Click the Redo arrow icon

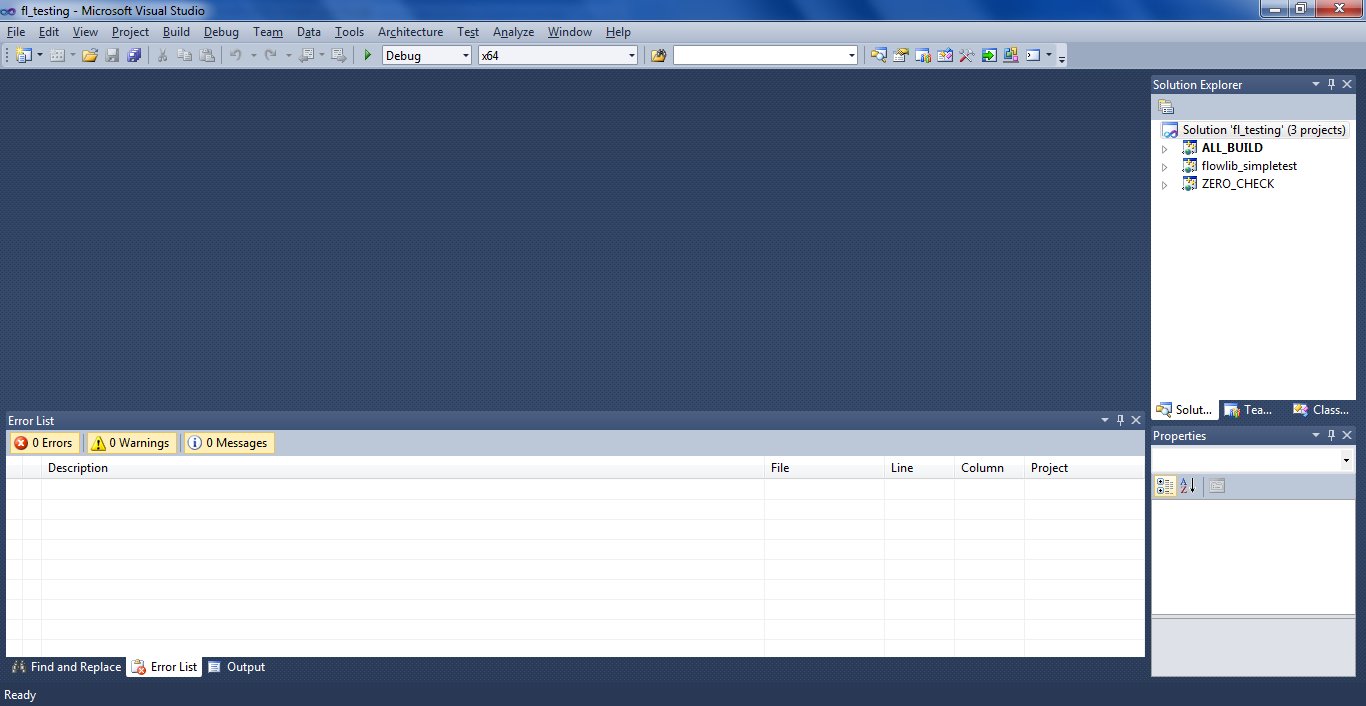(270, 55)
